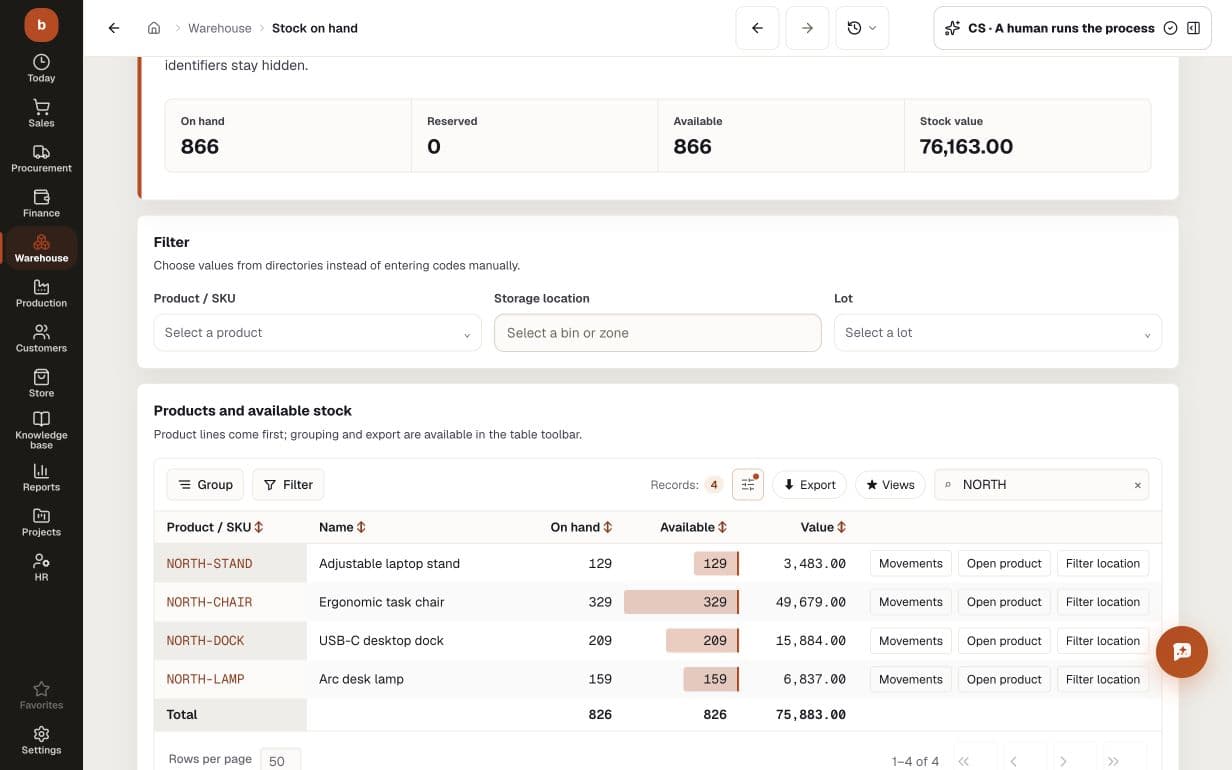Open the table Filter button
This screenshot has height=770, width=1232.
[x=288, y=485]
